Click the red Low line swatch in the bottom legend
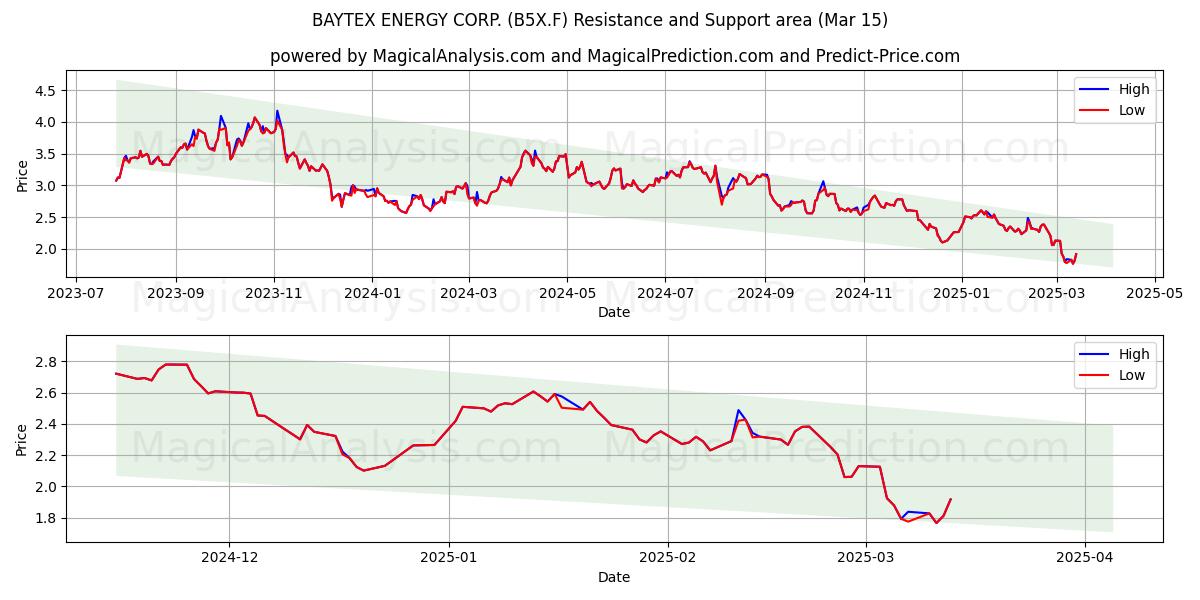The height and width of the screenshot is (600, 1200). coord(1095,376)
